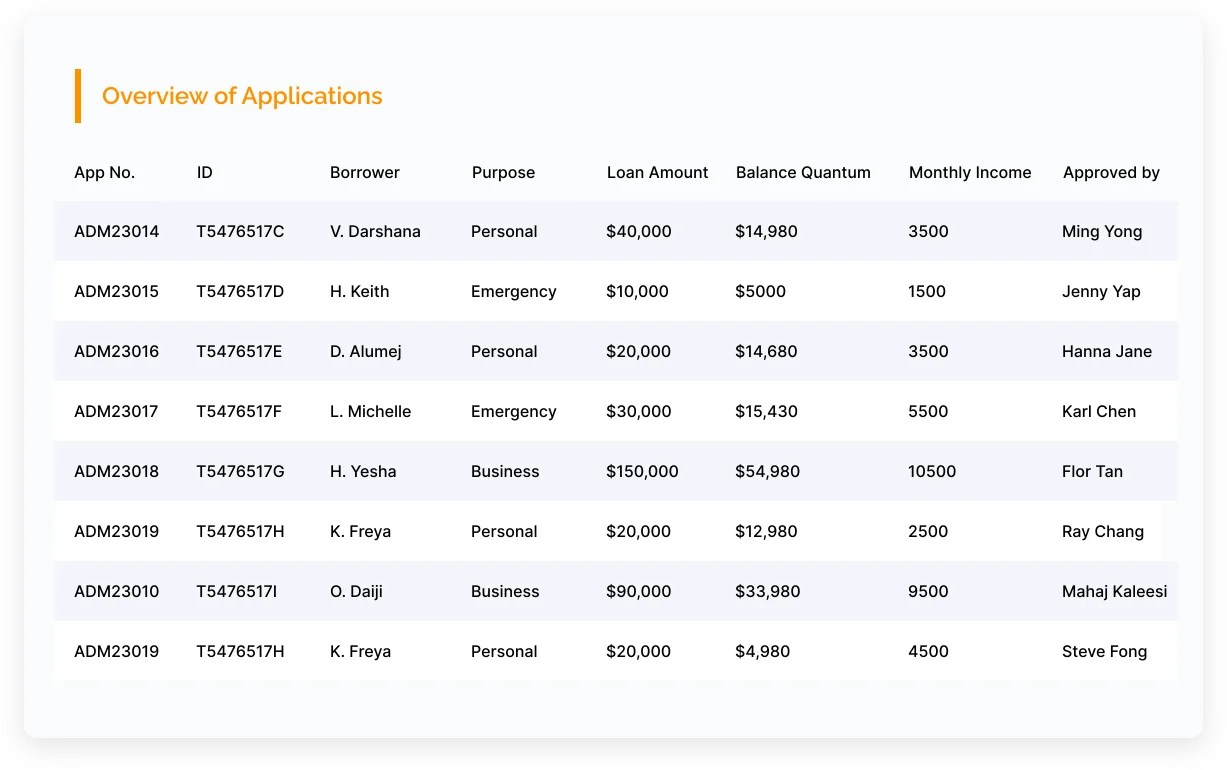This screenshot has width=1227, height=770.
Task: Select the "Monthly Income" column header
Action: coord(970,172)
